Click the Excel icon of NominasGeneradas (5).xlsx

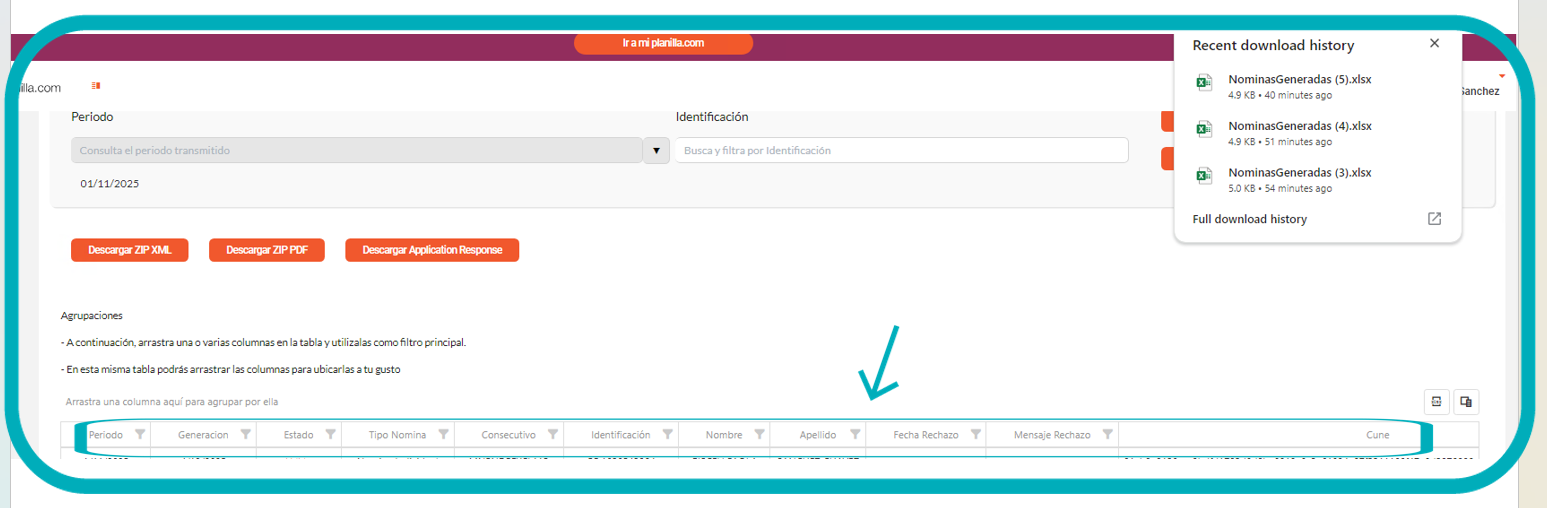(x=1205, y=84)
